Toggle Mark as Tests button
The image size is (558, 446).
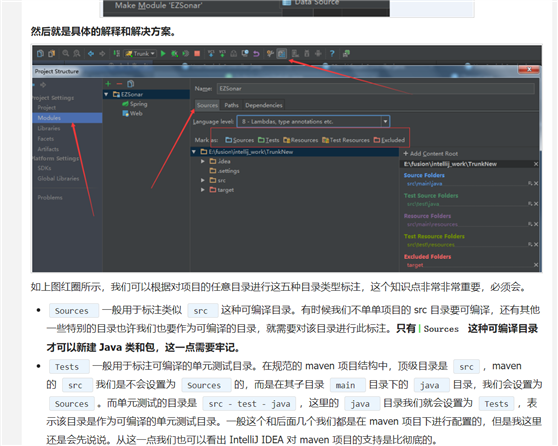(x=269, y=140)
